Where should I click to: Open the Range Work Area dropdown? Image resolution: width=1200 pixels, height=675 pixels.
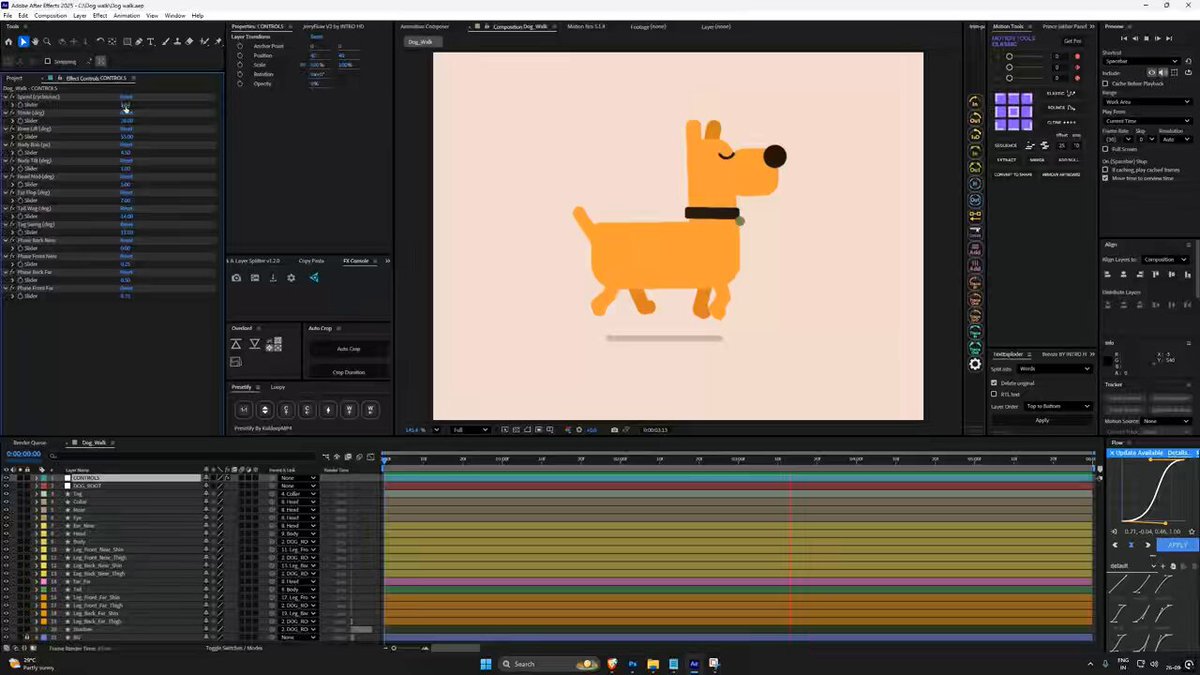pyautogui.click(x=1147, y=101)
